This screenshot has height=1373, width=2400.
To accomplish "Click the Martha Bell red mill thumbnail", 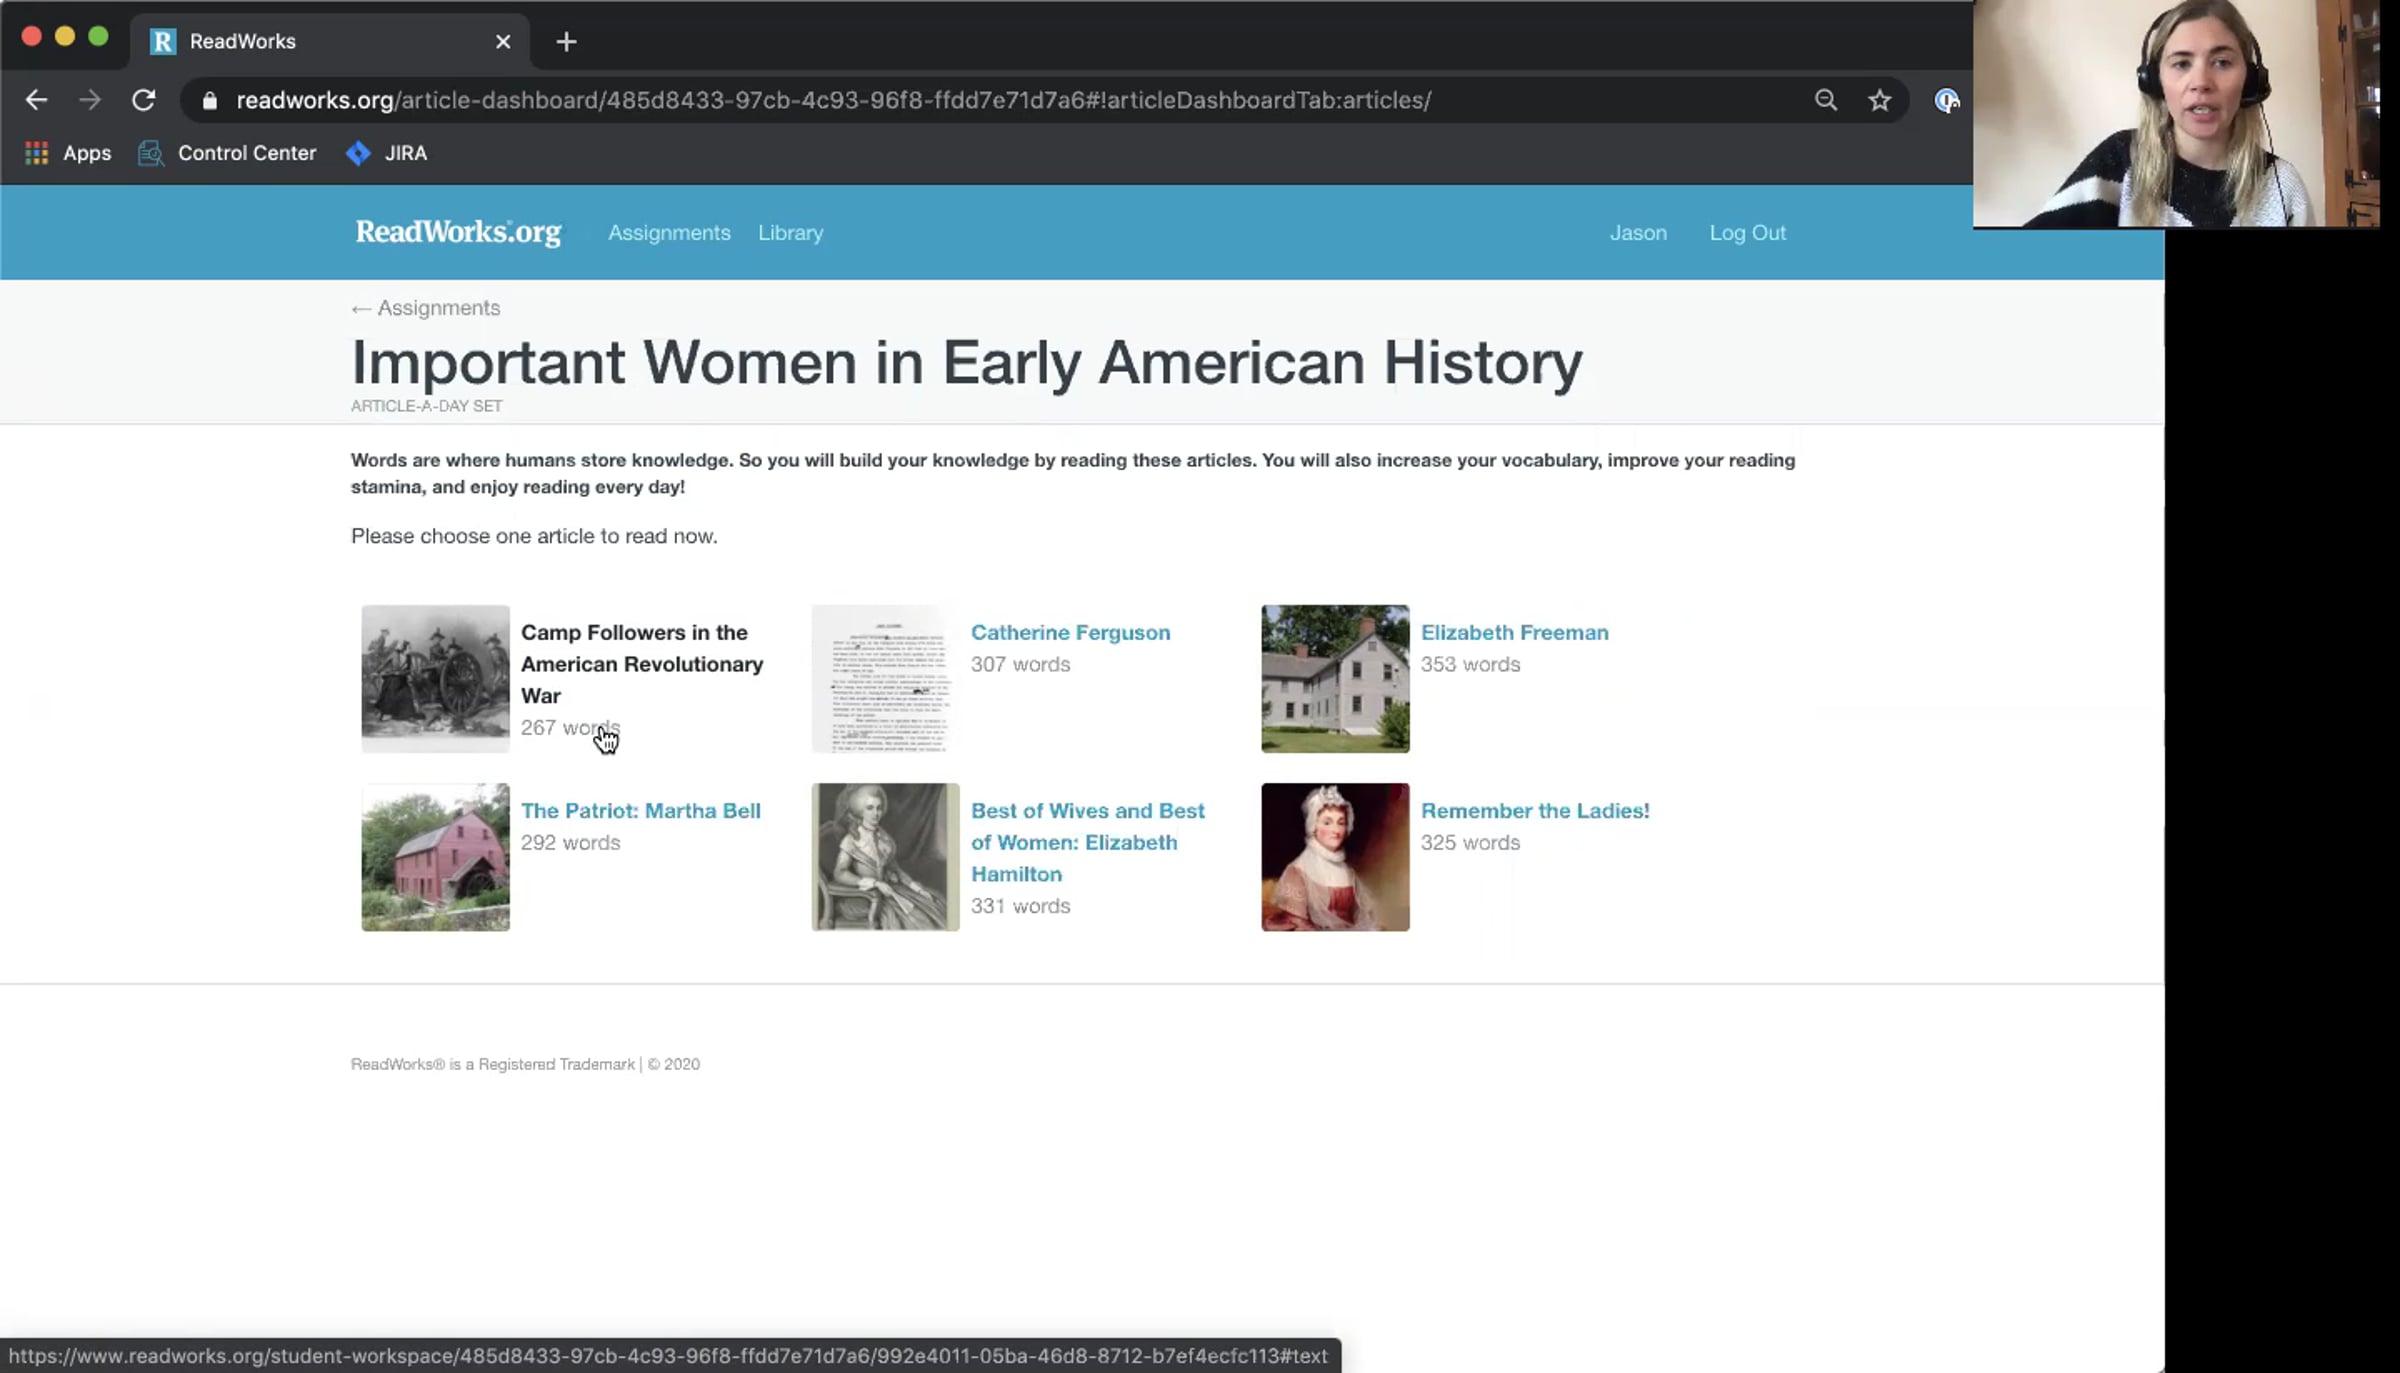I will coord(435,857).
